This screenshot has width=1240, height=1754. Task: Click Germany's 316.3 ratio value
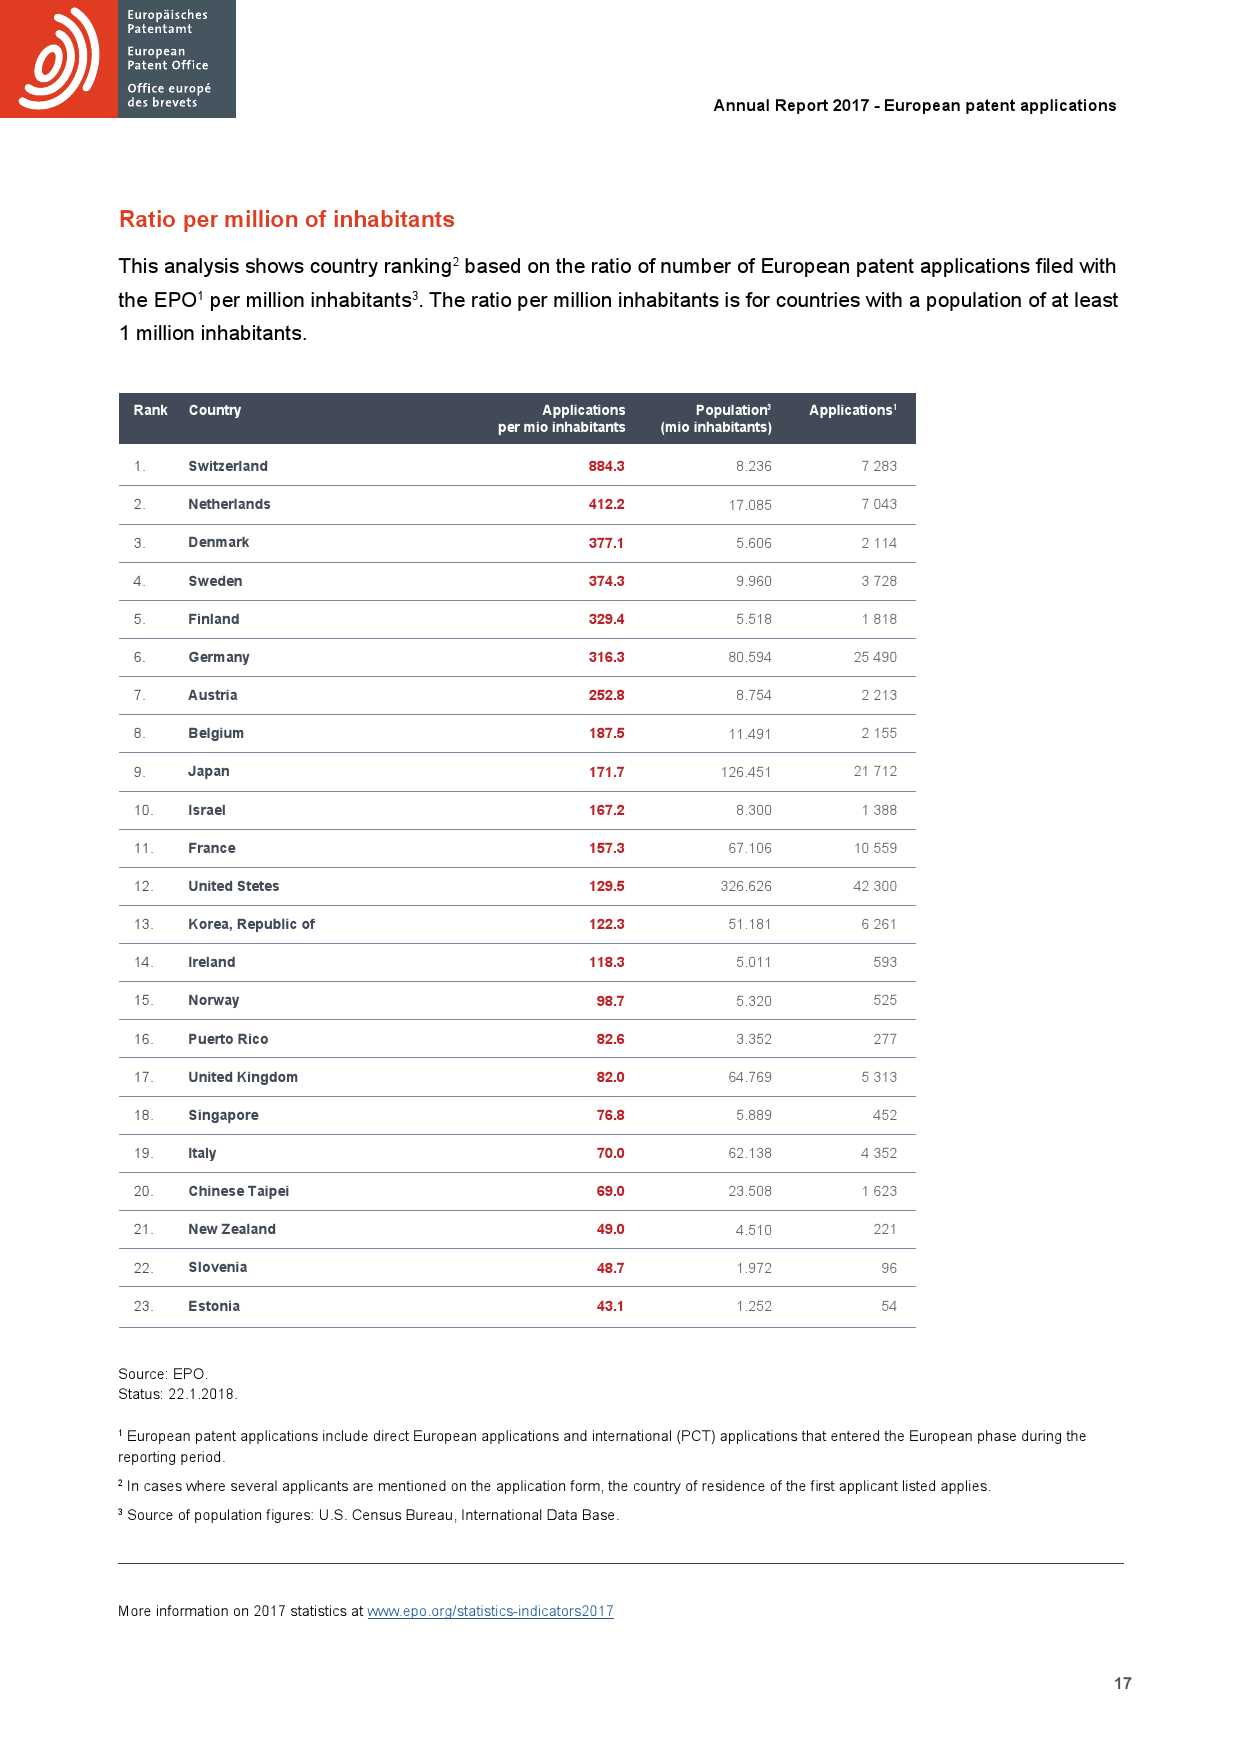pyautogui.click(x=606, y=657)
